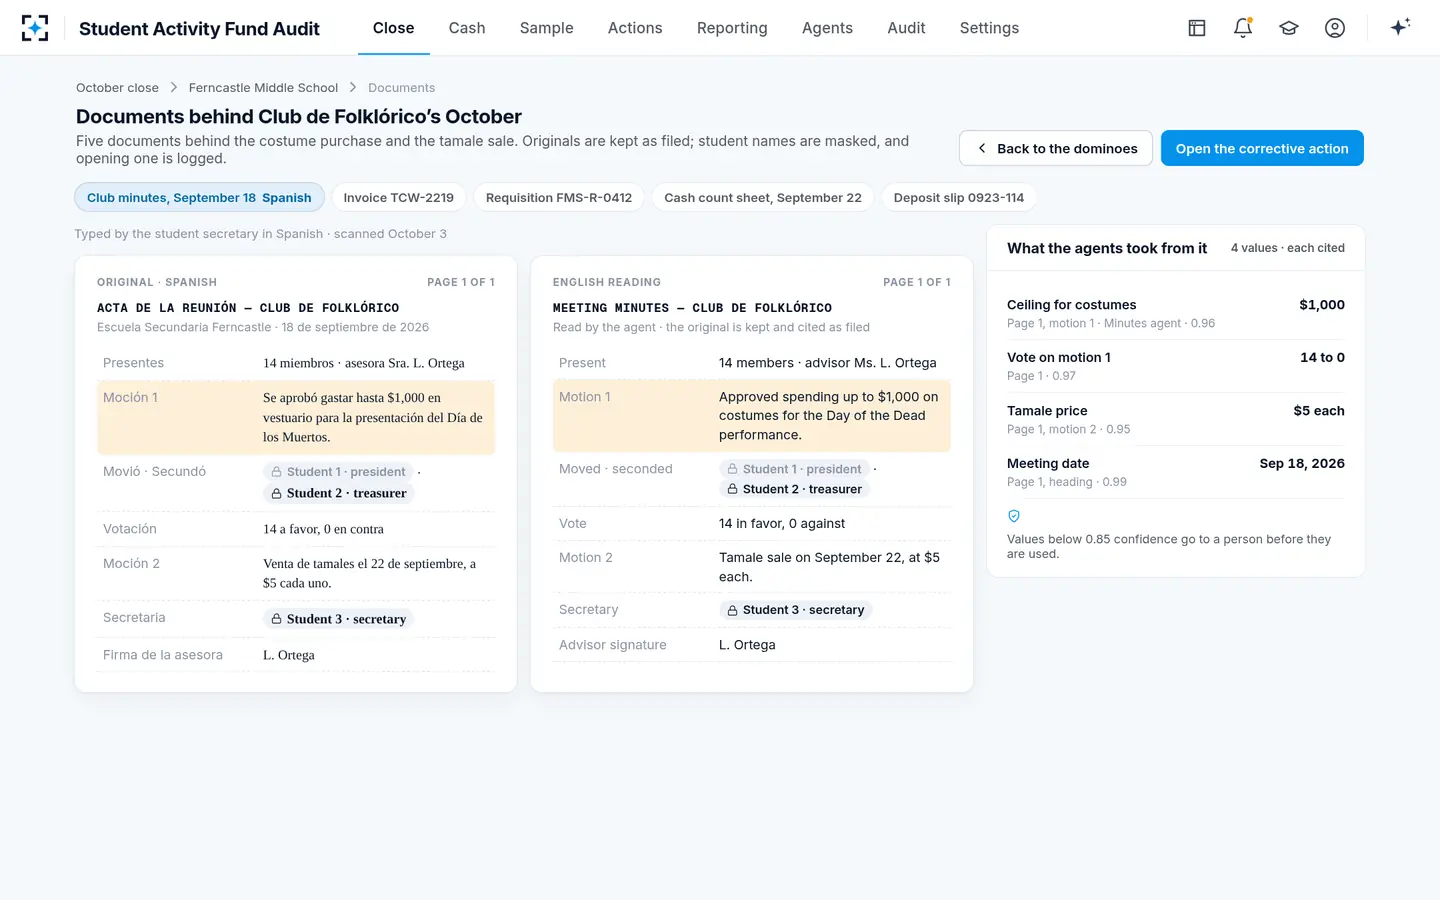Open the notifications bell
Image resolution: width=1440 pixels, height=900 pixels.
point(1243,28)
